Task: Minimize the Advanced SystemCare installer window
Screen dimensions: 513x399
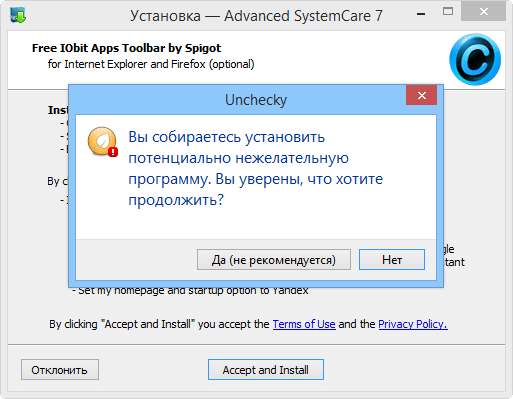Action: pyautogui.click(x=421, y=14)
